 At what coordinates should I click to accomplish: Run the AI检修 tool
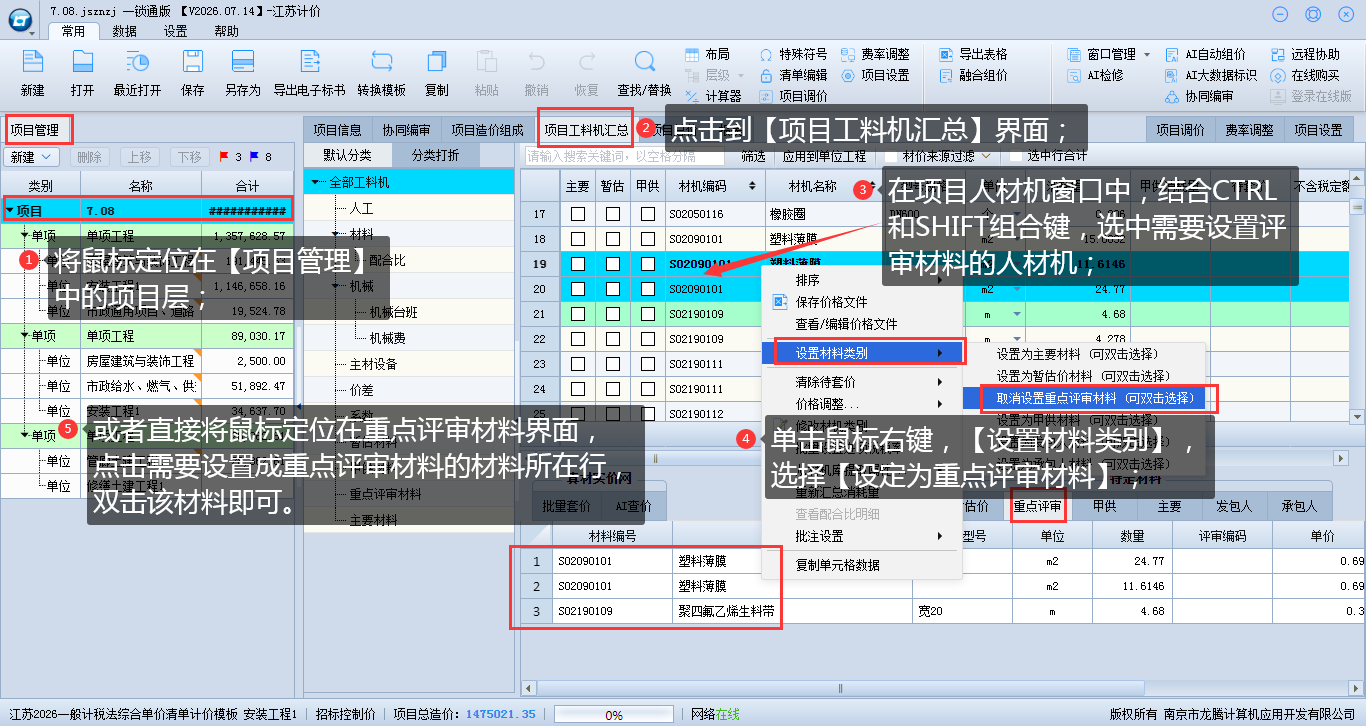(1095, 75)
